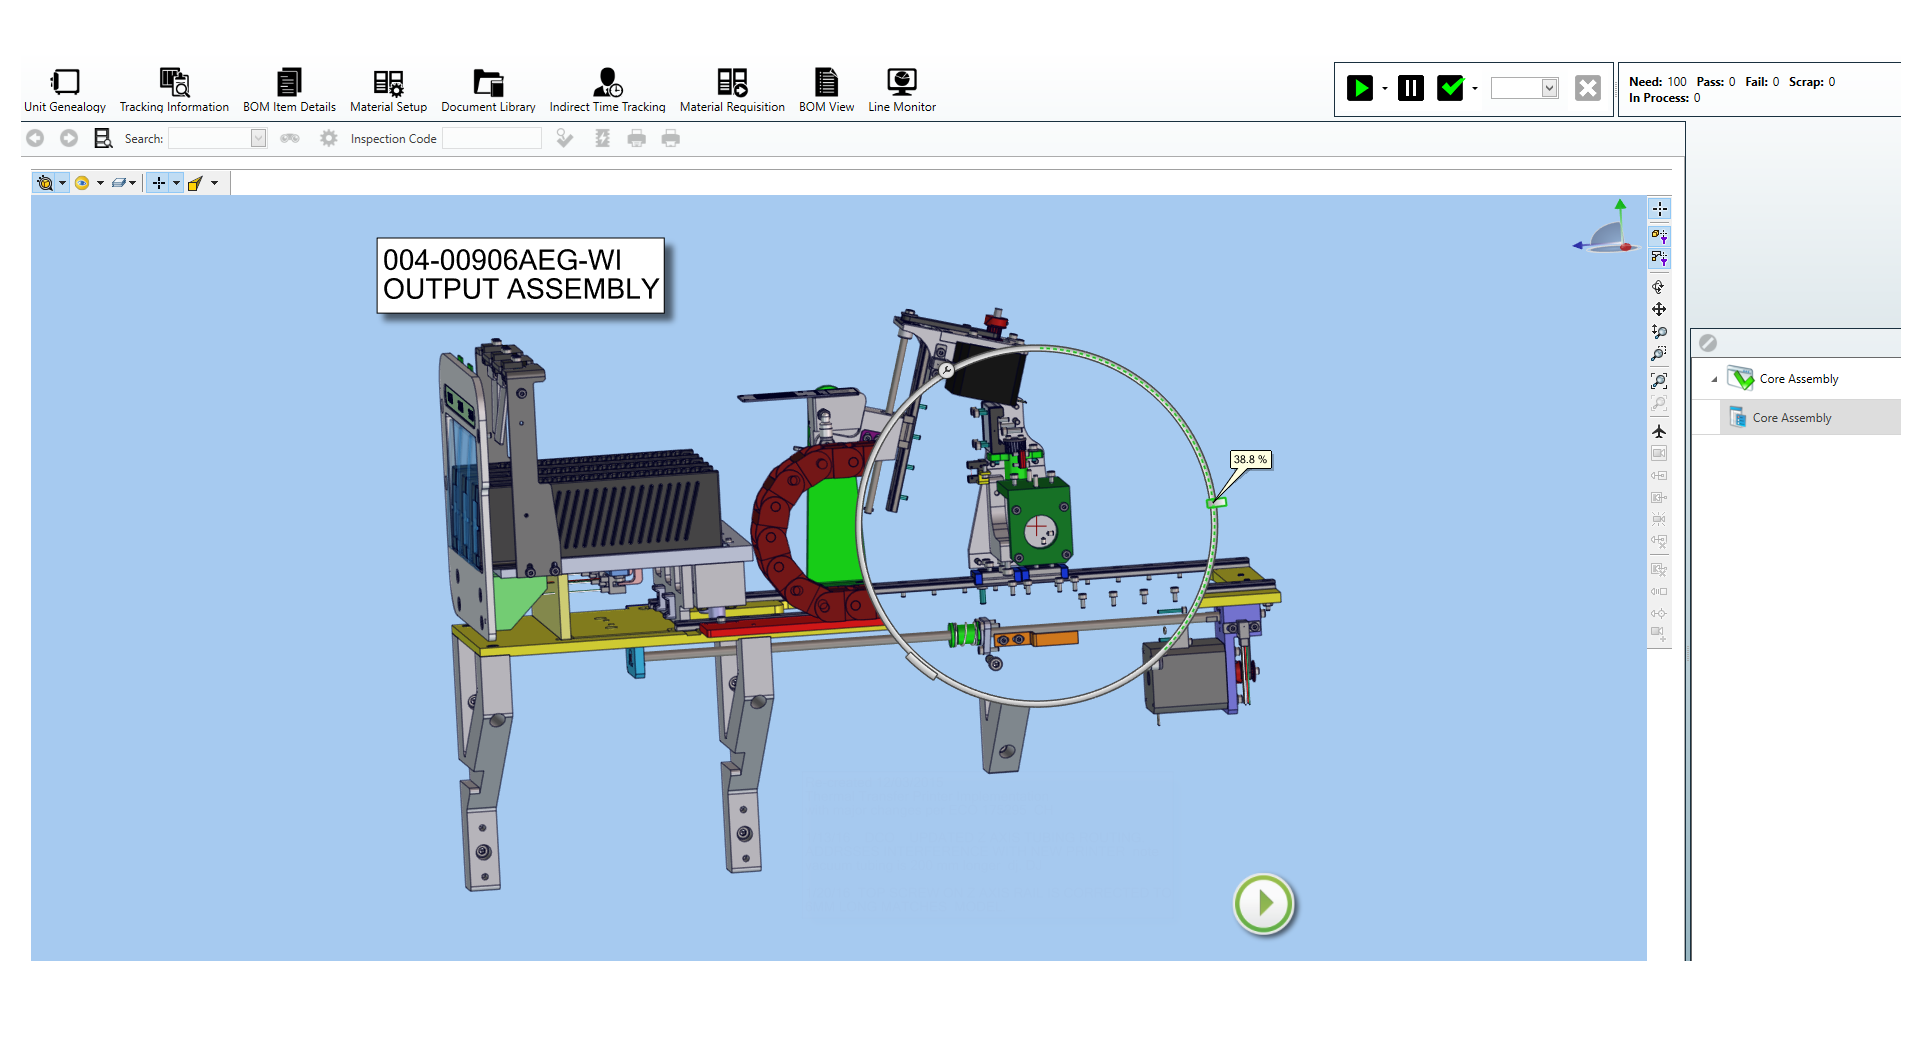
Task: Click into the Inspection Code field
Action: [x=492, y=138]
